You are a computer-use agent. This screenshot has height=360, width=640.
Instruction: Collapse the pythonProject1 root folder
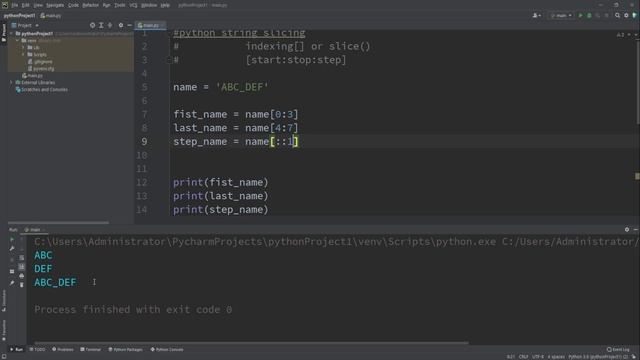pos(11,34)
